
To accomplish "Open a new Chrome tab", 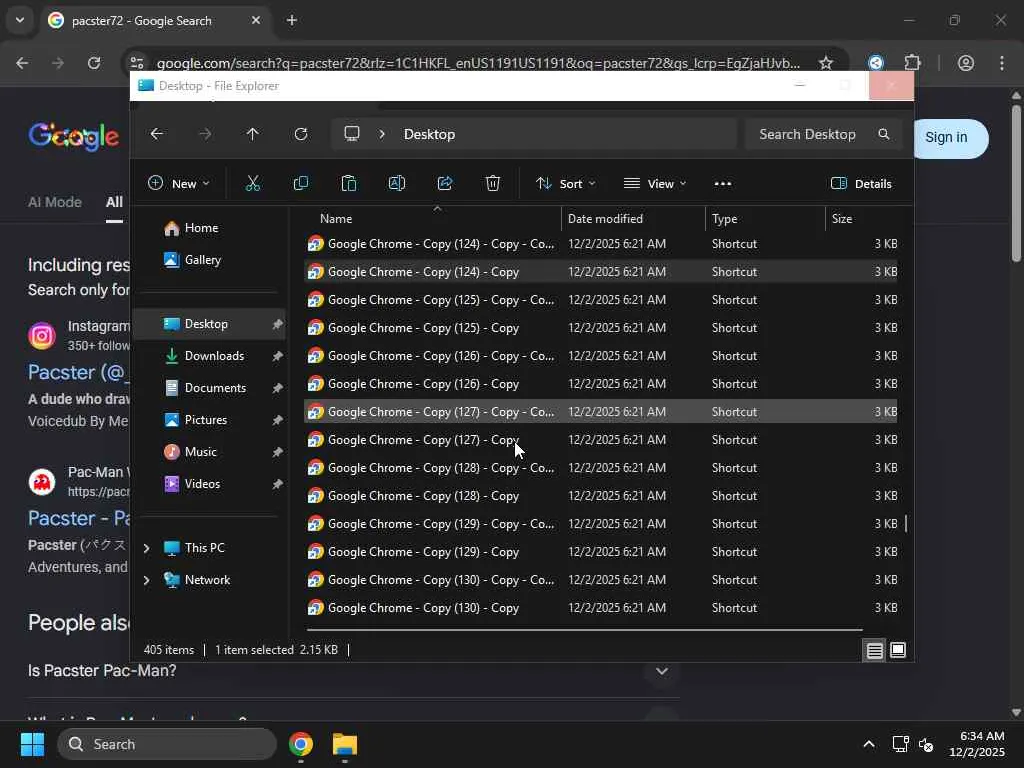I will (292, 20).
